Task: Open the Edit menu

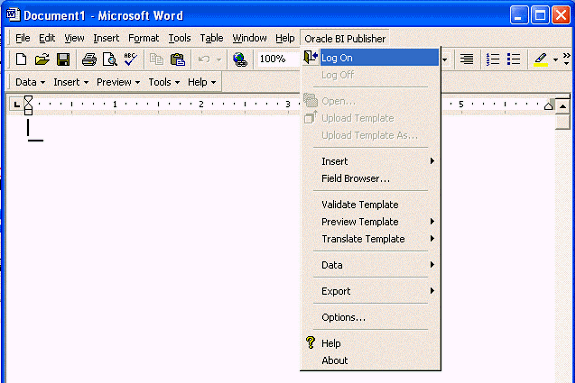Action: pos(47,38)
